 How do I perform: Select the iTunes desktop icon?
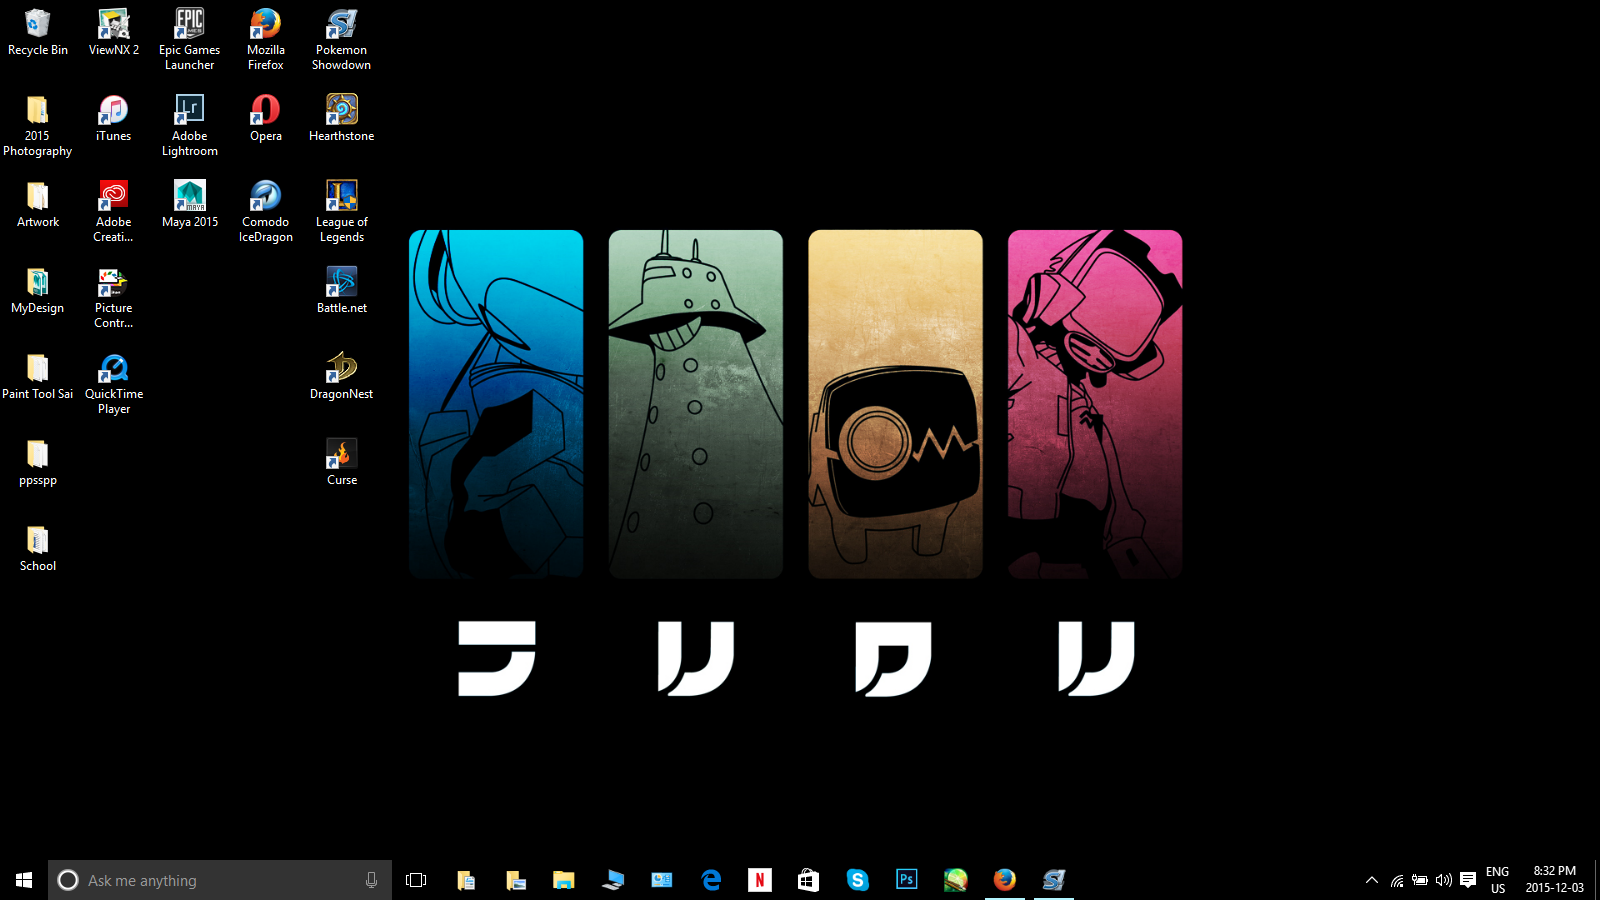[x=113, y=118]
